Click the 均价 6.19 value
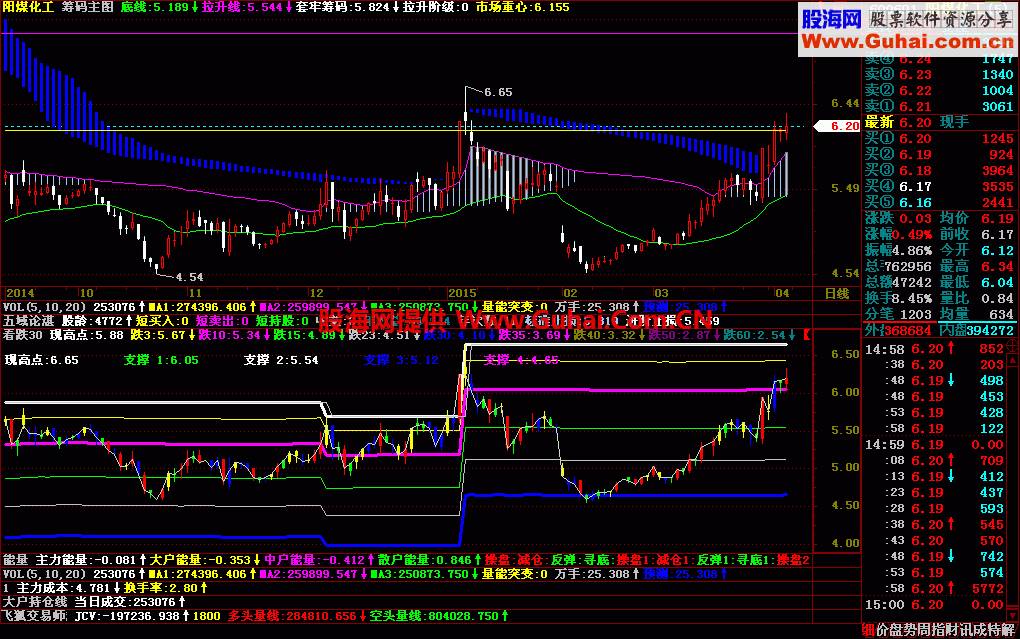The height and width of the screenshot is (639, 1020). tap(998, 219)
